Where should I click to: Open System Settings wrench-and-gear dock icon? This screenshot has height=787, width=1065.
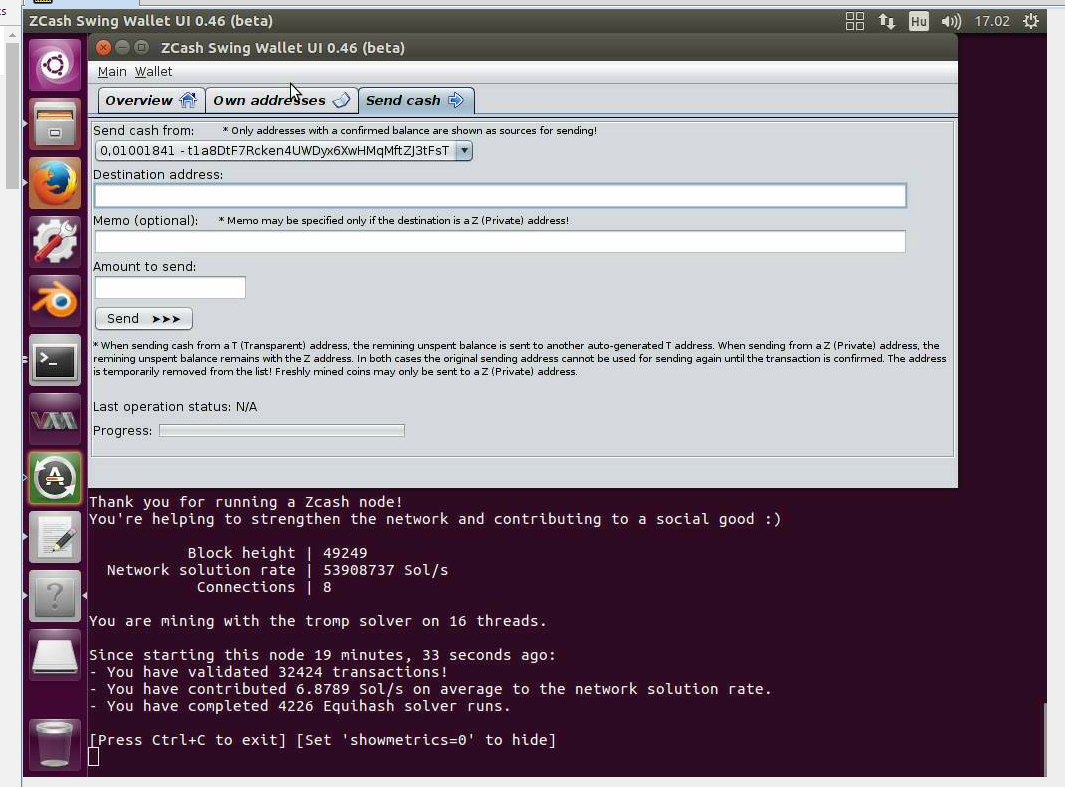[55, 242]
